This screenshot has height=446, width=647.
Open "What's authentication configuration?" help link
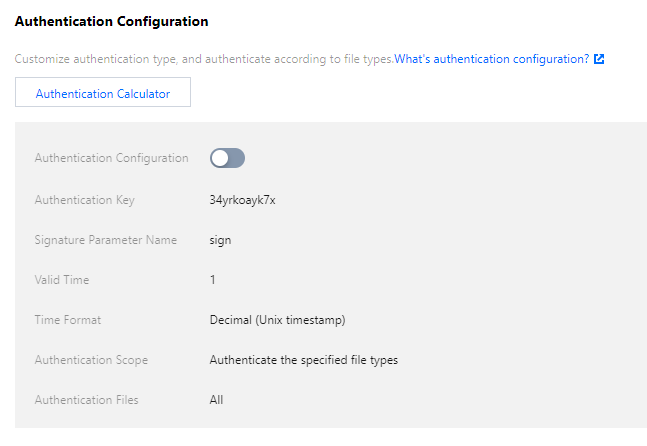click(x=491, y=59)
